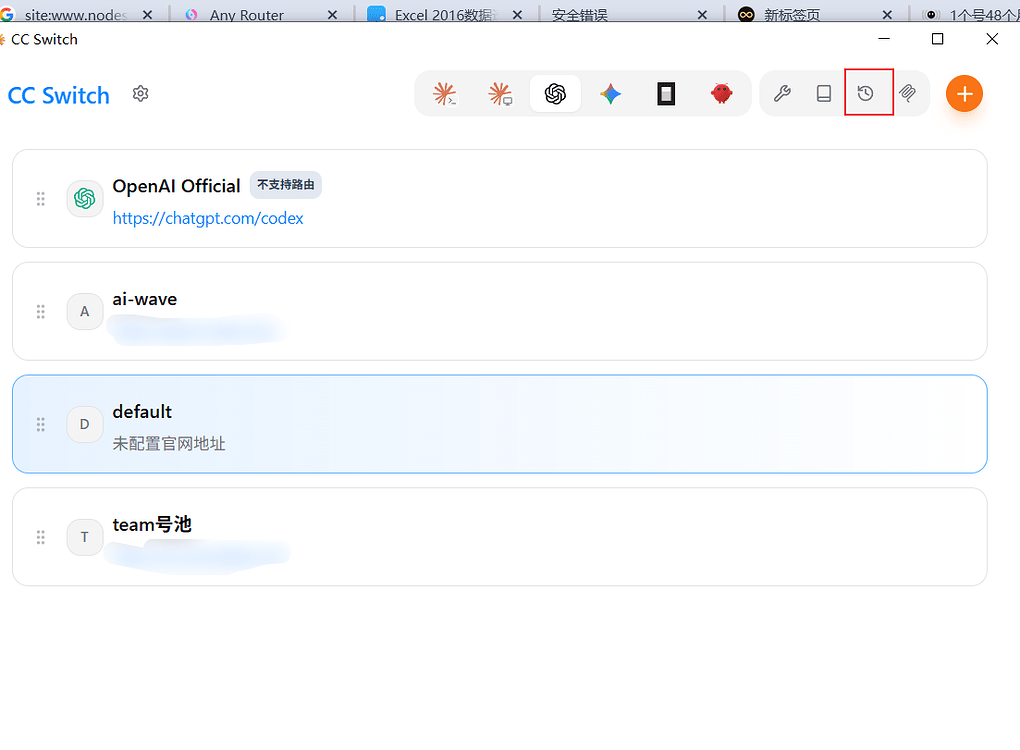This screenshot has height=750, width=1020.
Task: Select the team号池 provider card
Action: click(x=500, y=537)
